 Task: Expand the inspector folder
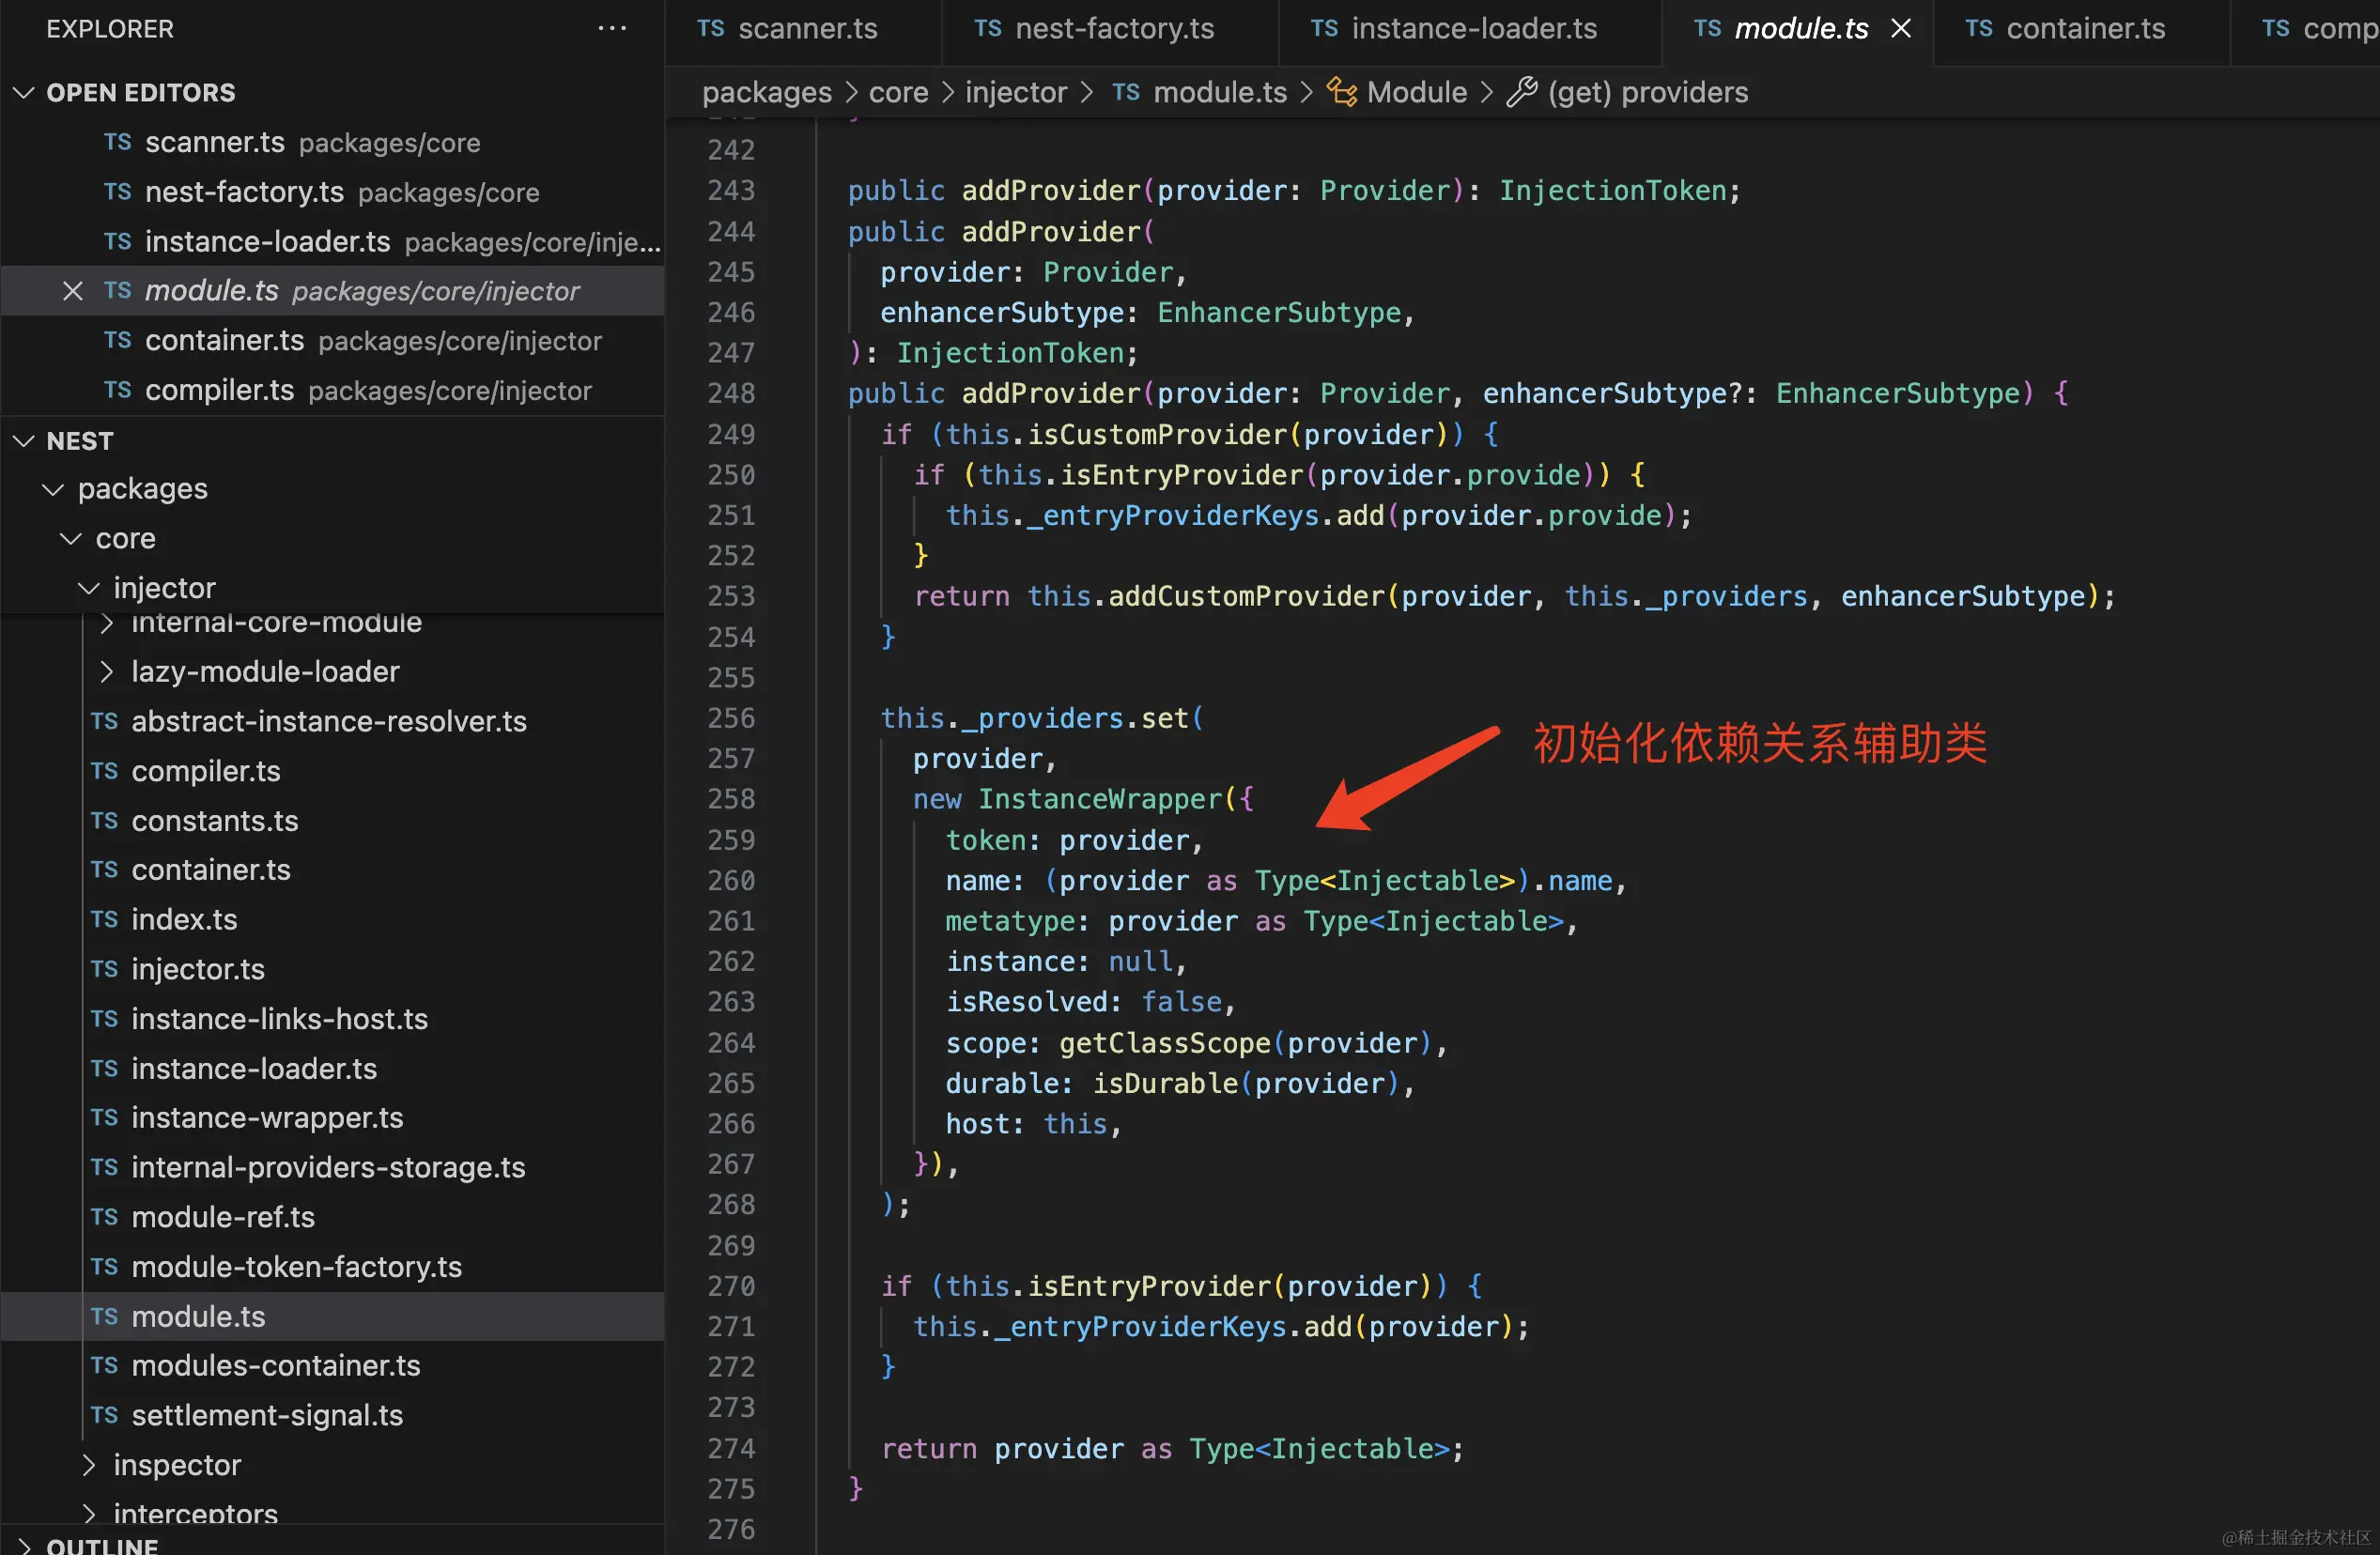pos(89,1465)
